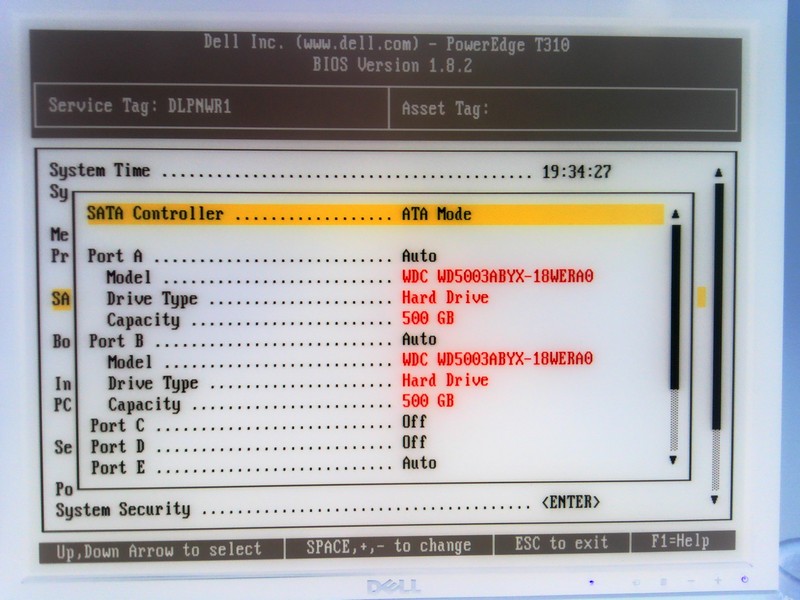This screenshot has width=800, height=600.
Task: Click Port B Auto setting
Action: [419, 340]
